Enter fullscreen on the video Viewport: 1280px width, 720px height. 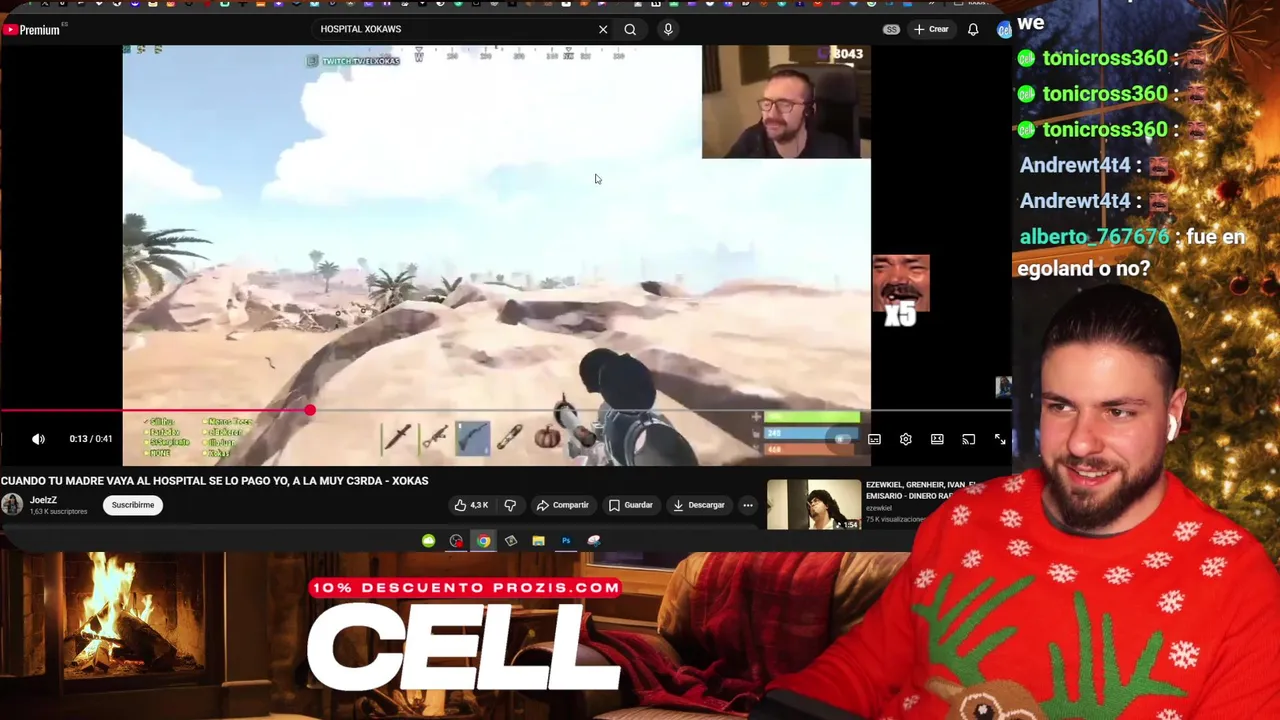[1000, 439]
